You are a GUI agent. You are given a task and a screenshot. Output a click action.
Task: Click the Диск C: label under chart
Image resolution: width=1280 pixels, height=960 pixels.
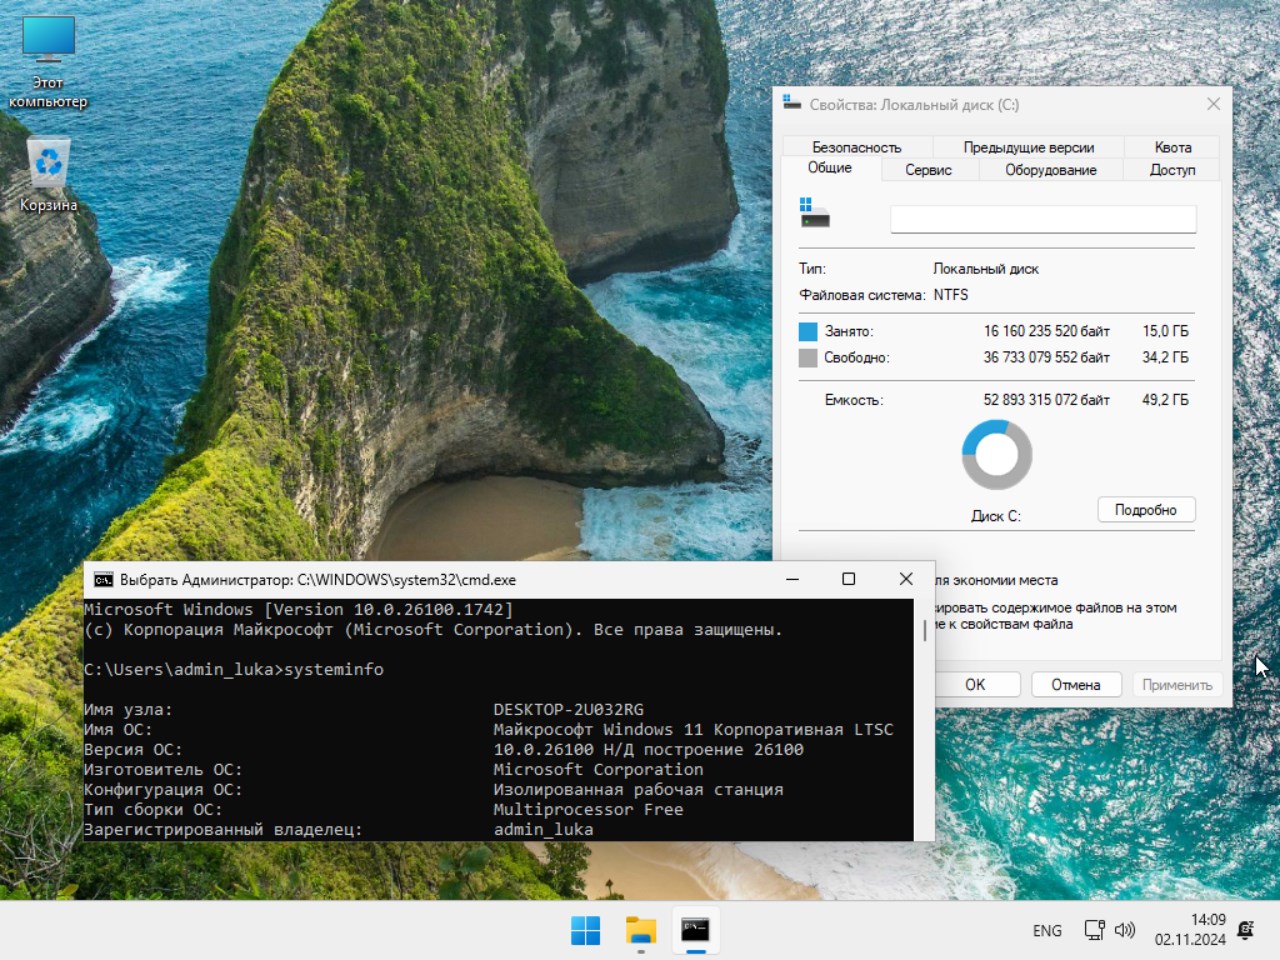(x=996, y=516)
